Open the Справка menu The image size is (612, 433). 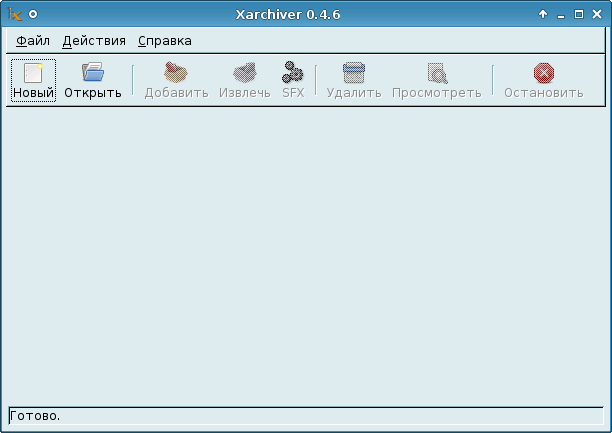coord(164,41)
